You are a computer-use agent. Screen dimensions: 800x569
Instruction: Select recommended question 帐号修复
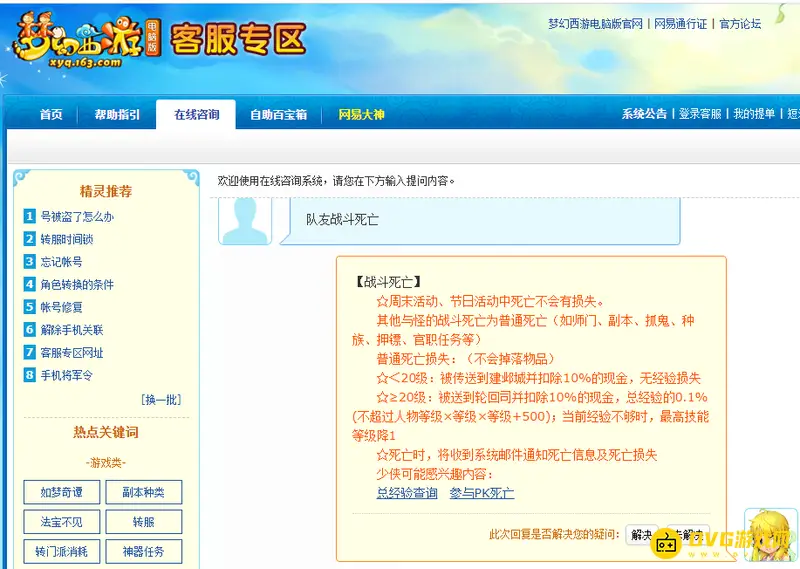click(x=61, y=307)
